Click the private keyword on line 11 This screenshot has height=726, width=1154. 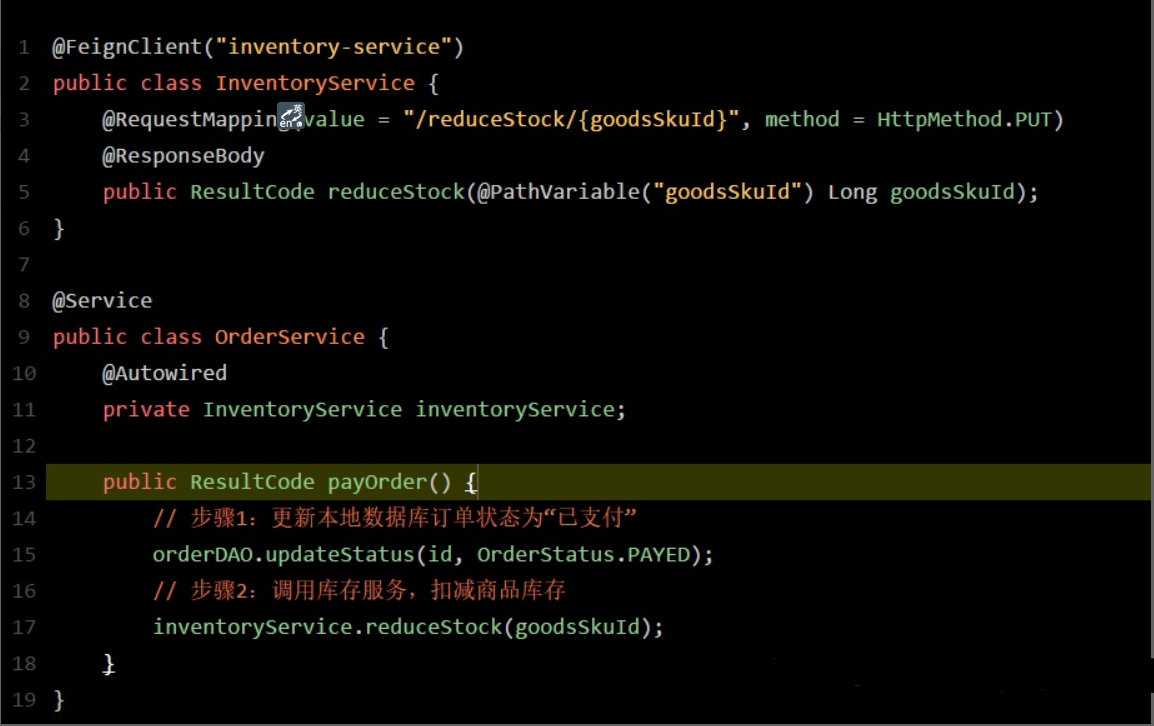tap(146, 409)
